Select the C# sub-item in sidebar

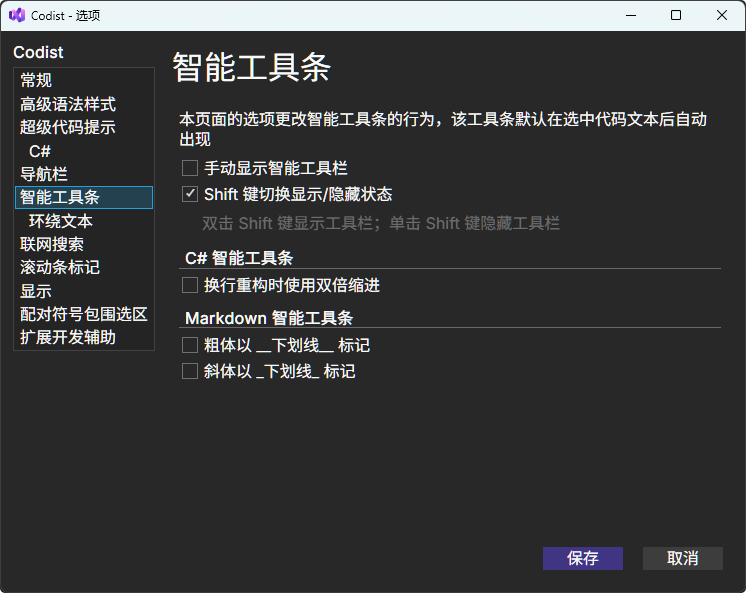[40, 151]
